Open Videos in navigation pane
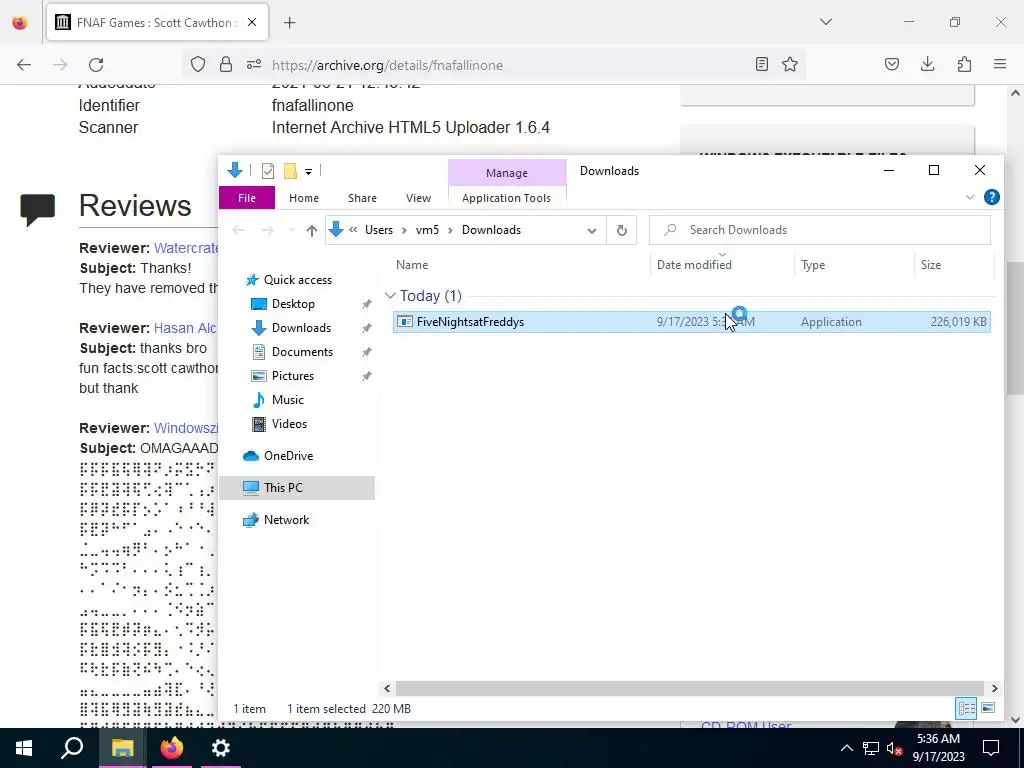The width and height of the screenshot is (1024, 768). pos(289,424)
